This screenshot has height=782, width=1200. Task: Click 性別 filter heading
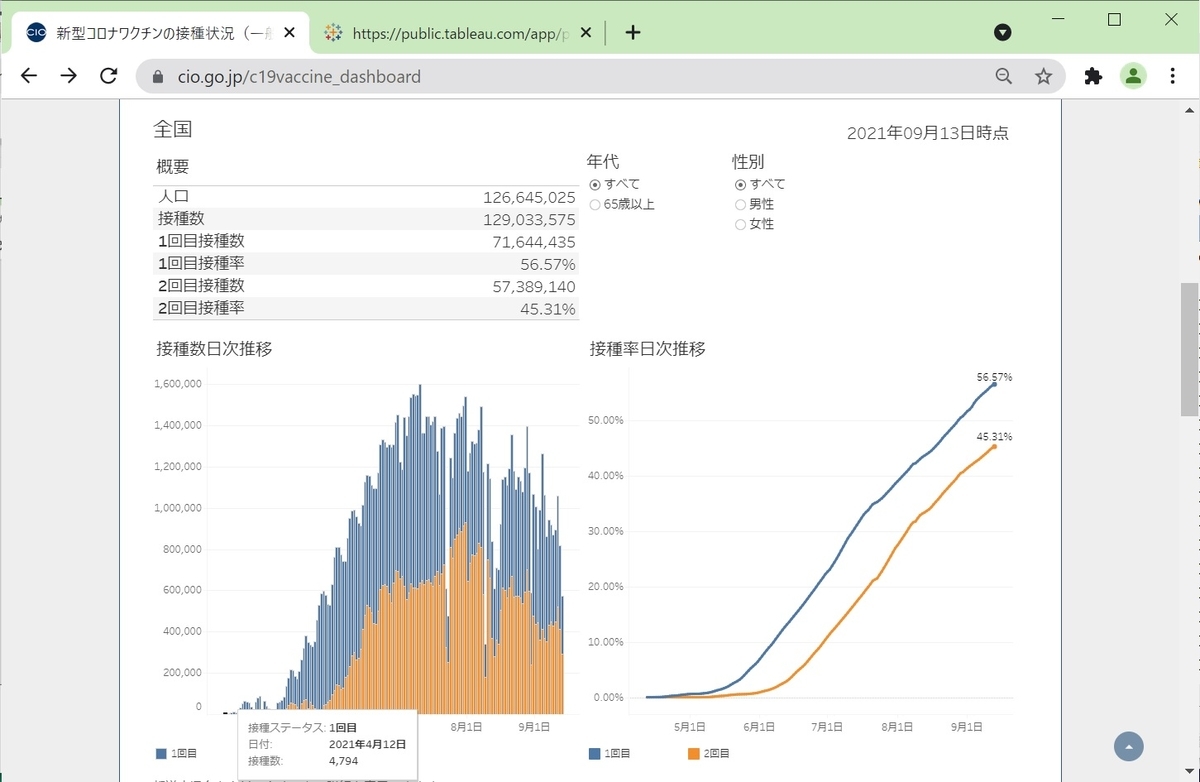coord(748,161)
